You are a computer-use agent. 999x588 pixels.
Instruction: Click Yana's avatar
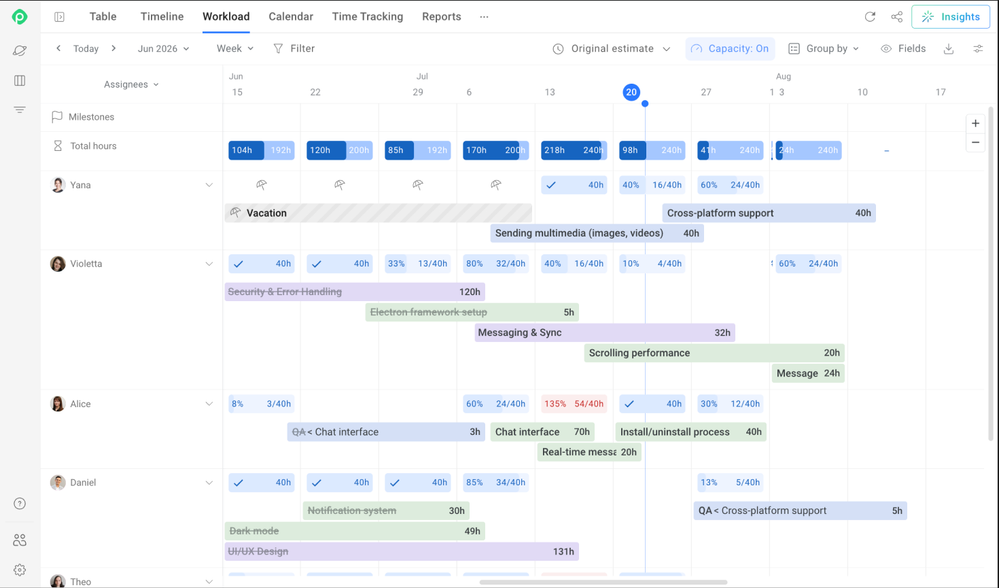pyautogui.click(x=58, y=185)
